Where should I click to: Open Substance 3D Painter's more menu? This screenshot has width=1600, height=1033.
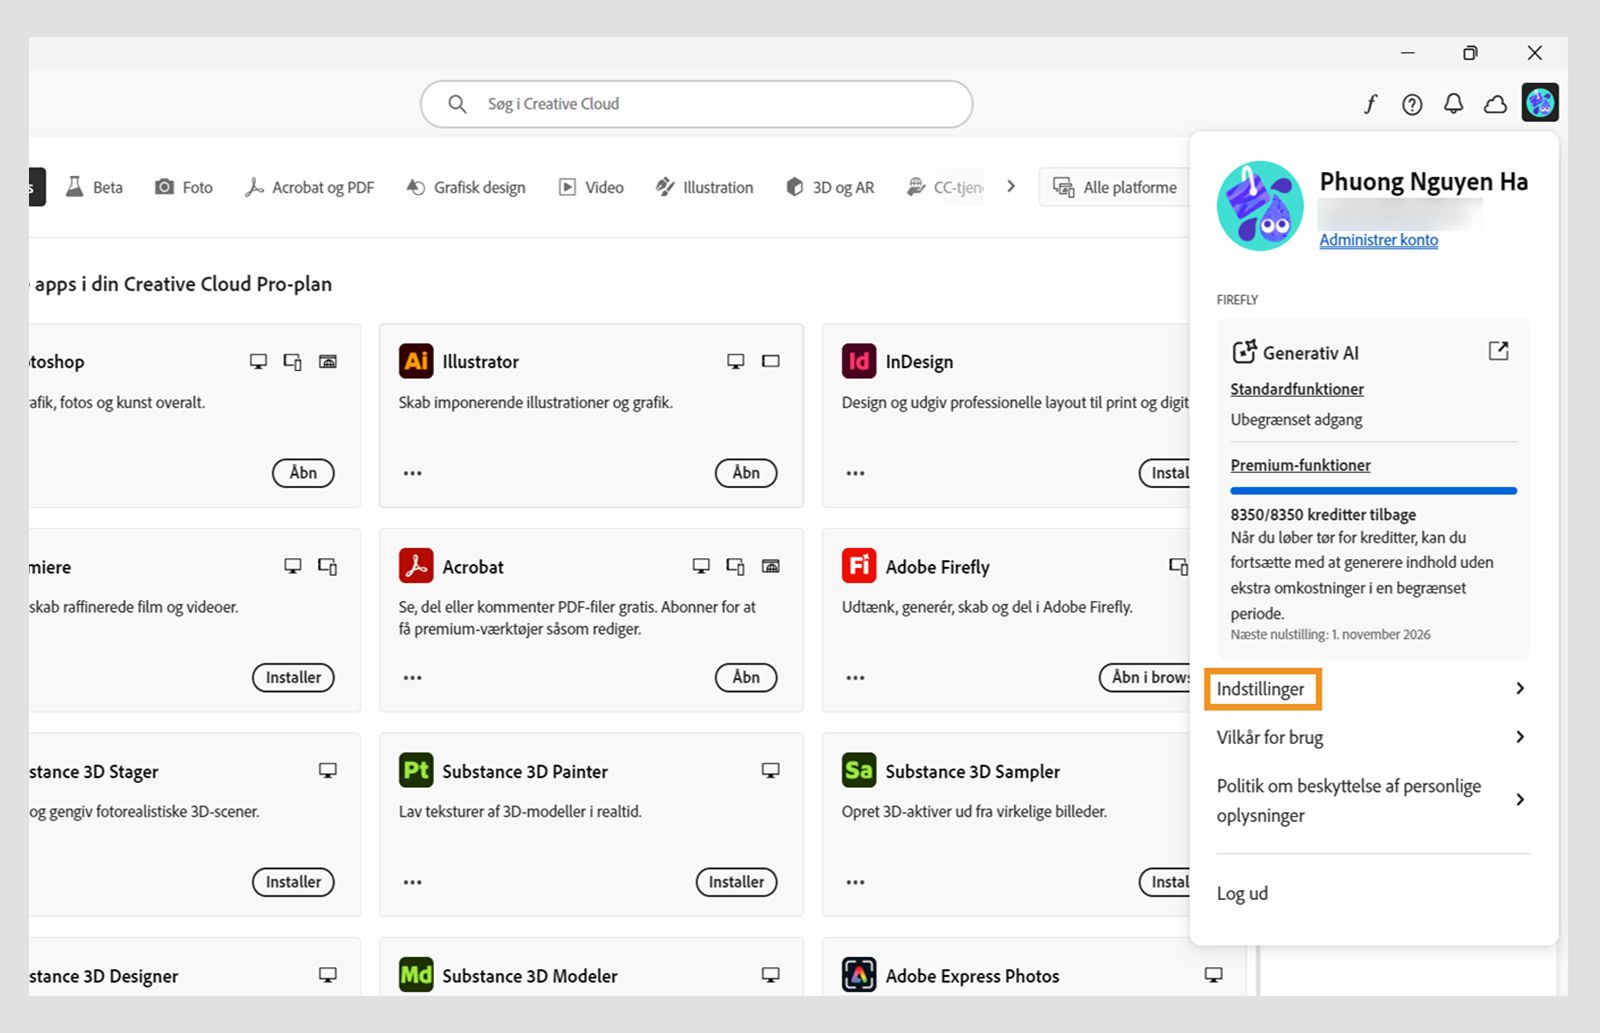pos(413,882)
